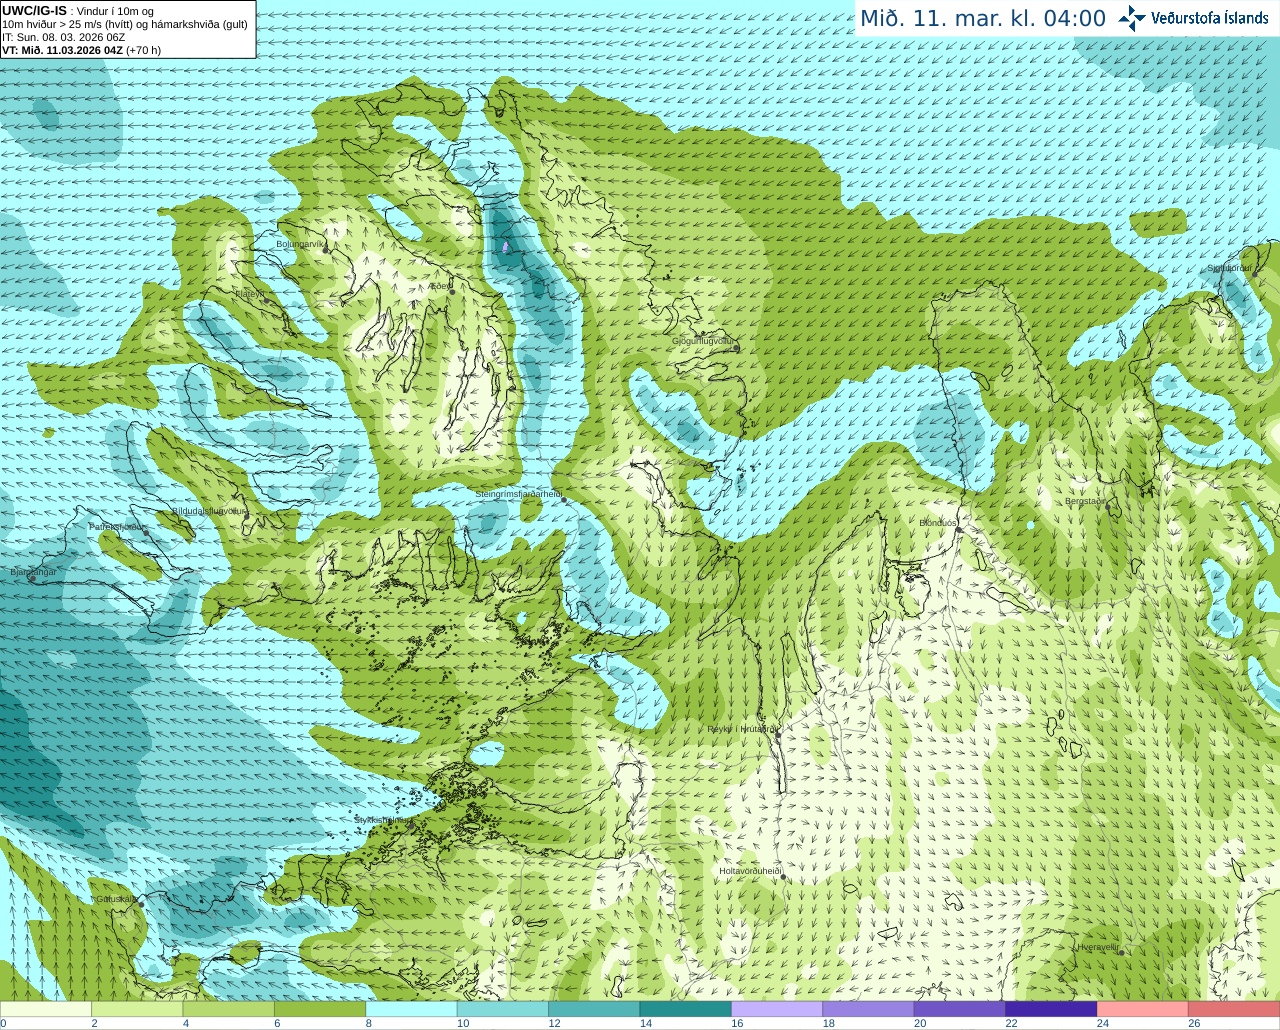The image size is (1280, 1030).
Task: Click the salmon red legend swatch above 26
Action: [1234, 1009]
